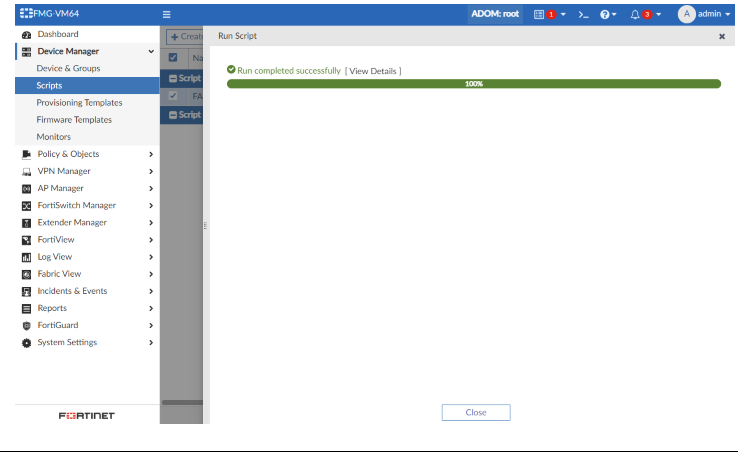Image resolution: width=738 pixels, height=452 pixels.
Task: Close the Run Script panel with X
Action: click(x=722, y=36)
